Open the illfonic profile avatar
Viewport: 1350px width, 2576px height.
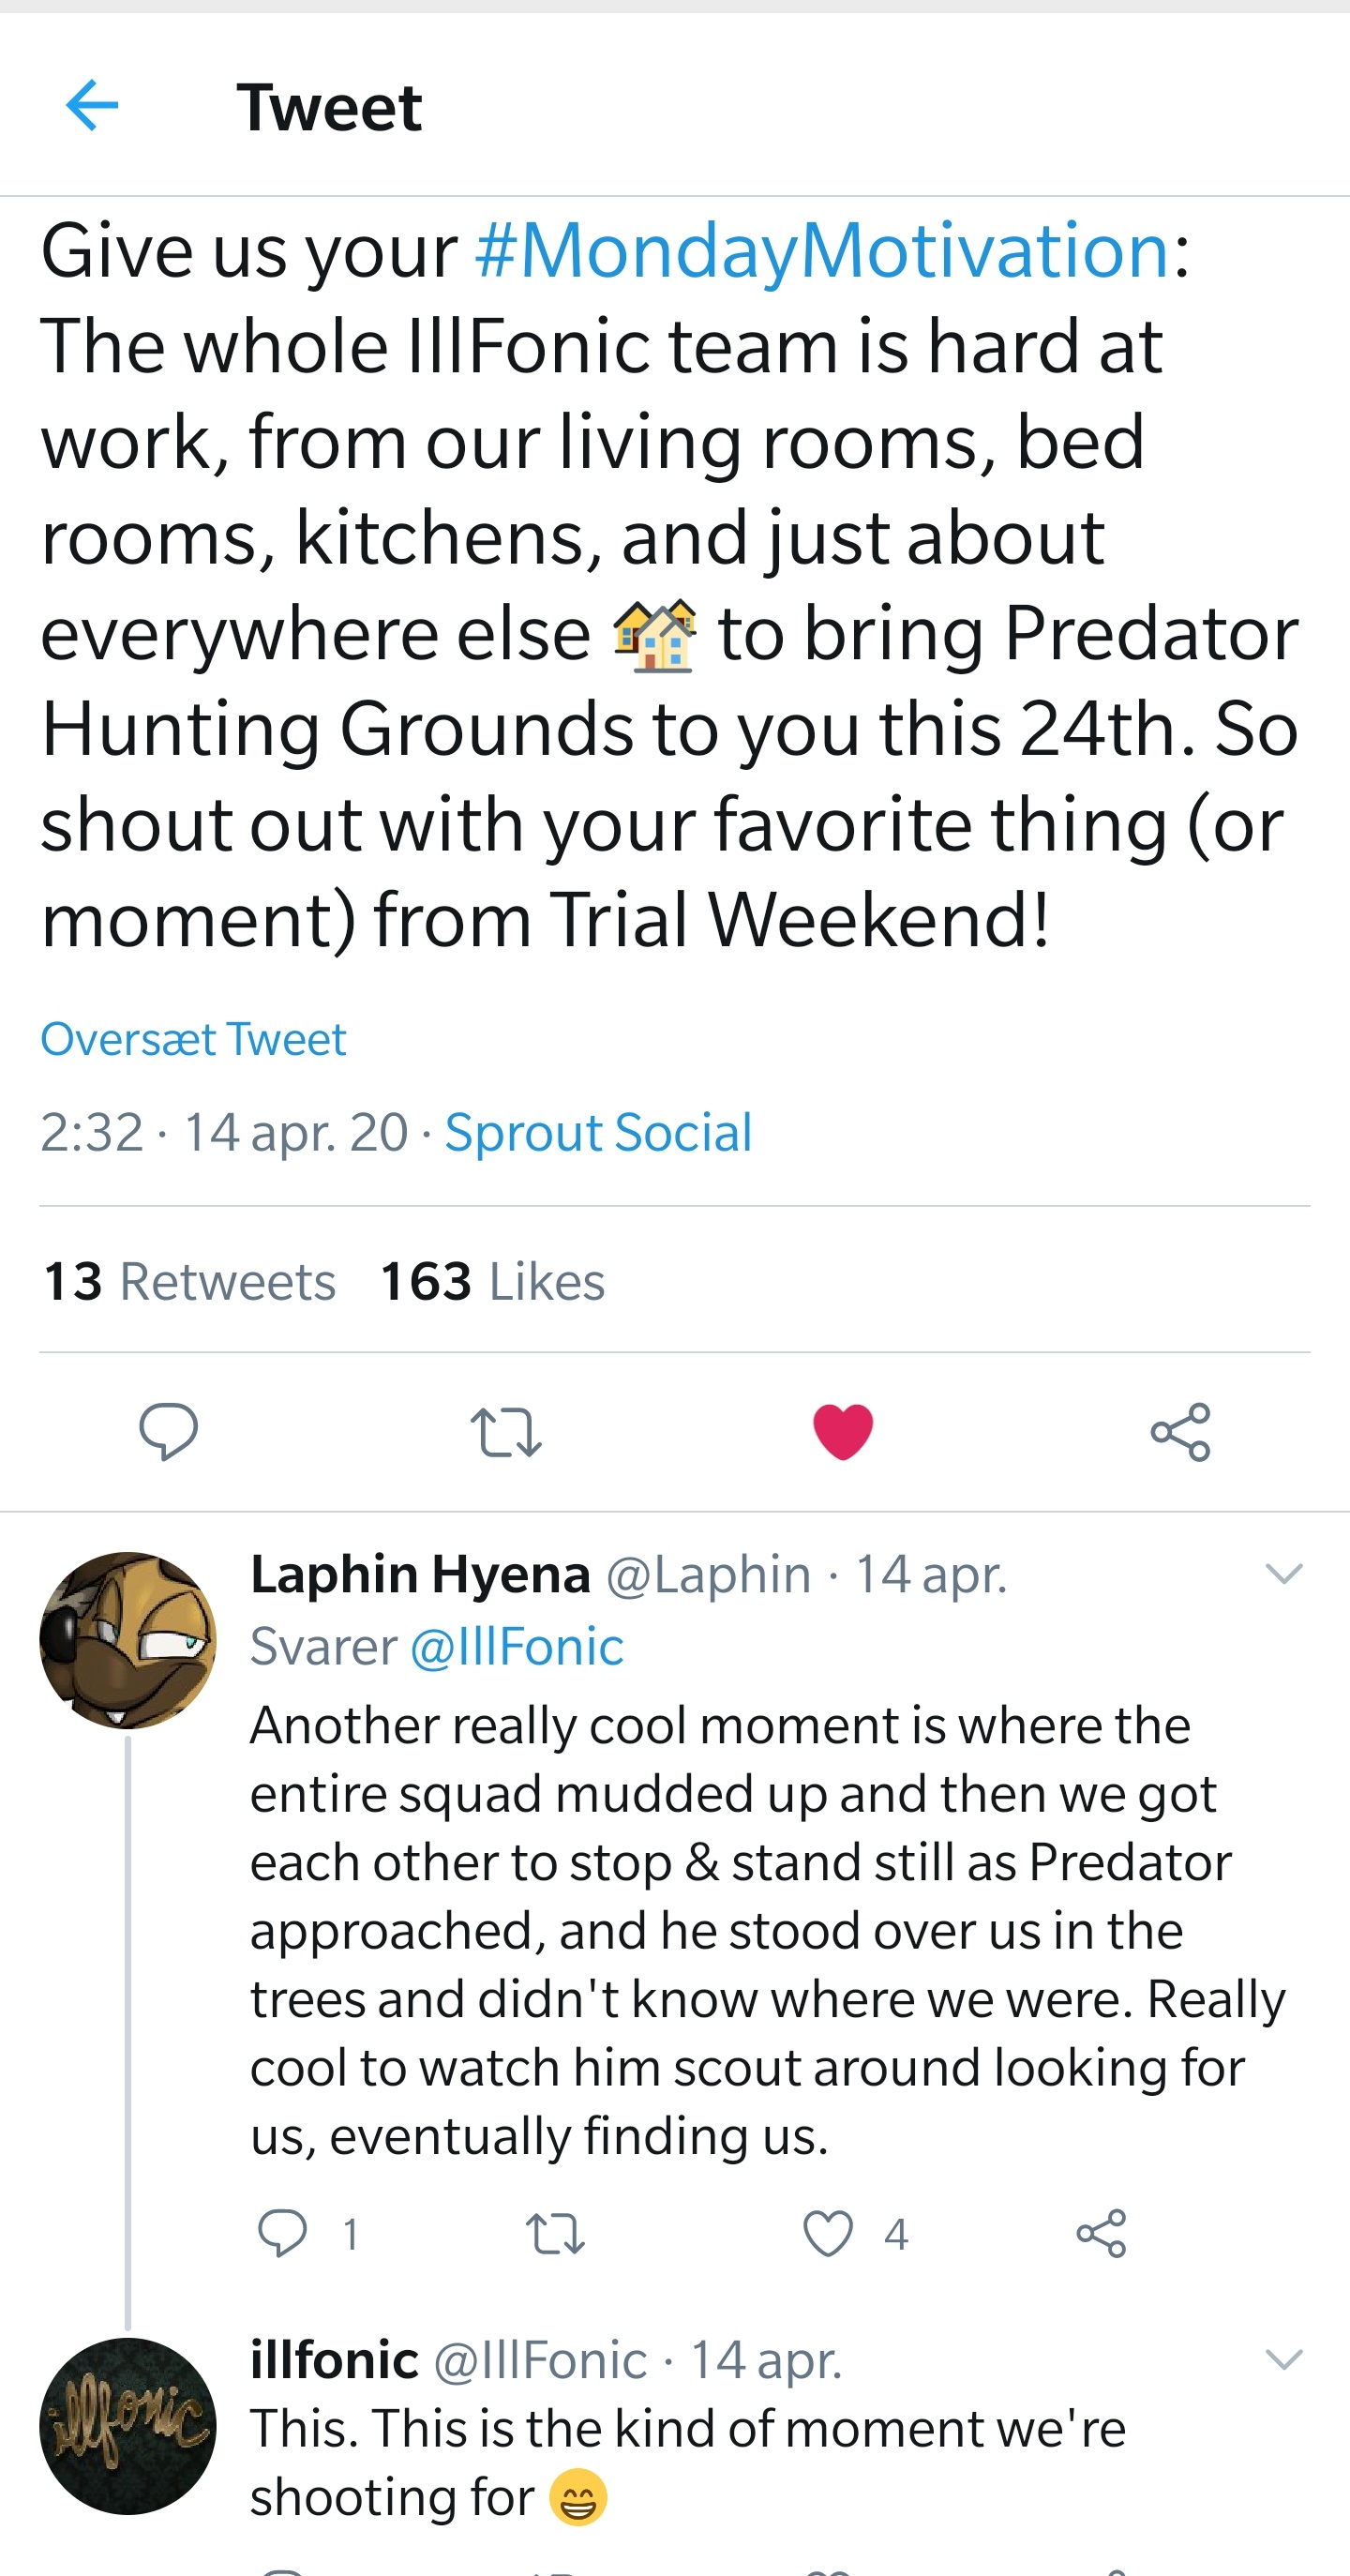pyautogui.click(x=128, y=2426)
